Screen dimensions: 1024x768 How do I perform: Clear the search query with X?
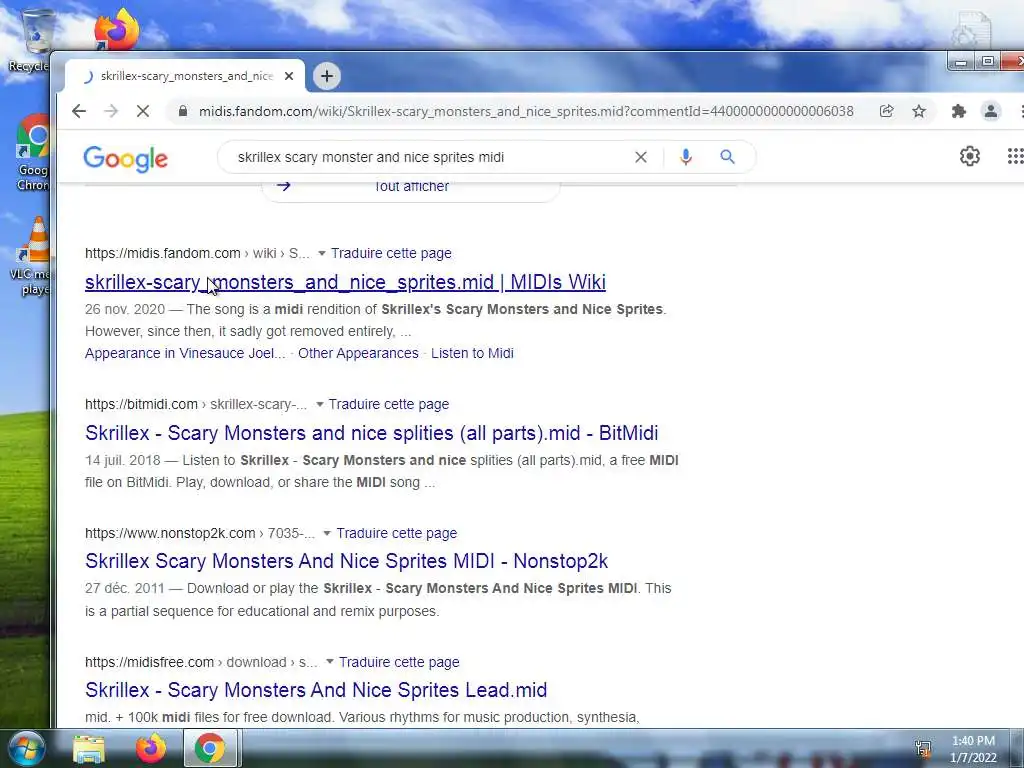(x=641, y=157)
